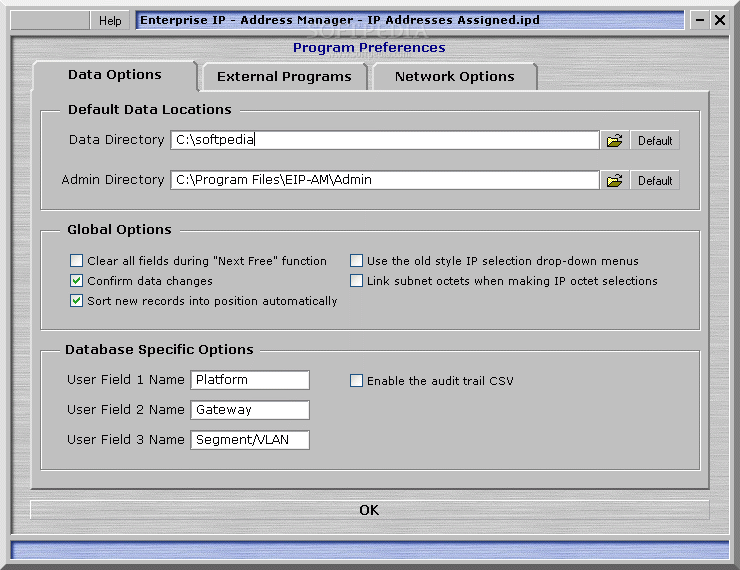Click the blank button left of Help
This screenshot has width=740, height=570.
pyautogui.click(x=50, y=20)
